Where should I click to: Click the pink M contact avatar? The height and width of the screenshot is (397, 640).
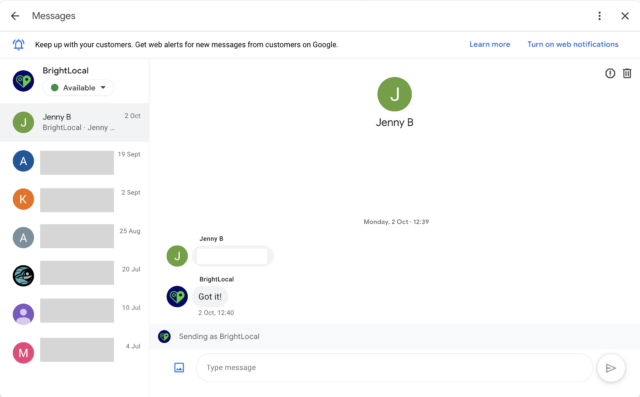click(x=23, y=353)
